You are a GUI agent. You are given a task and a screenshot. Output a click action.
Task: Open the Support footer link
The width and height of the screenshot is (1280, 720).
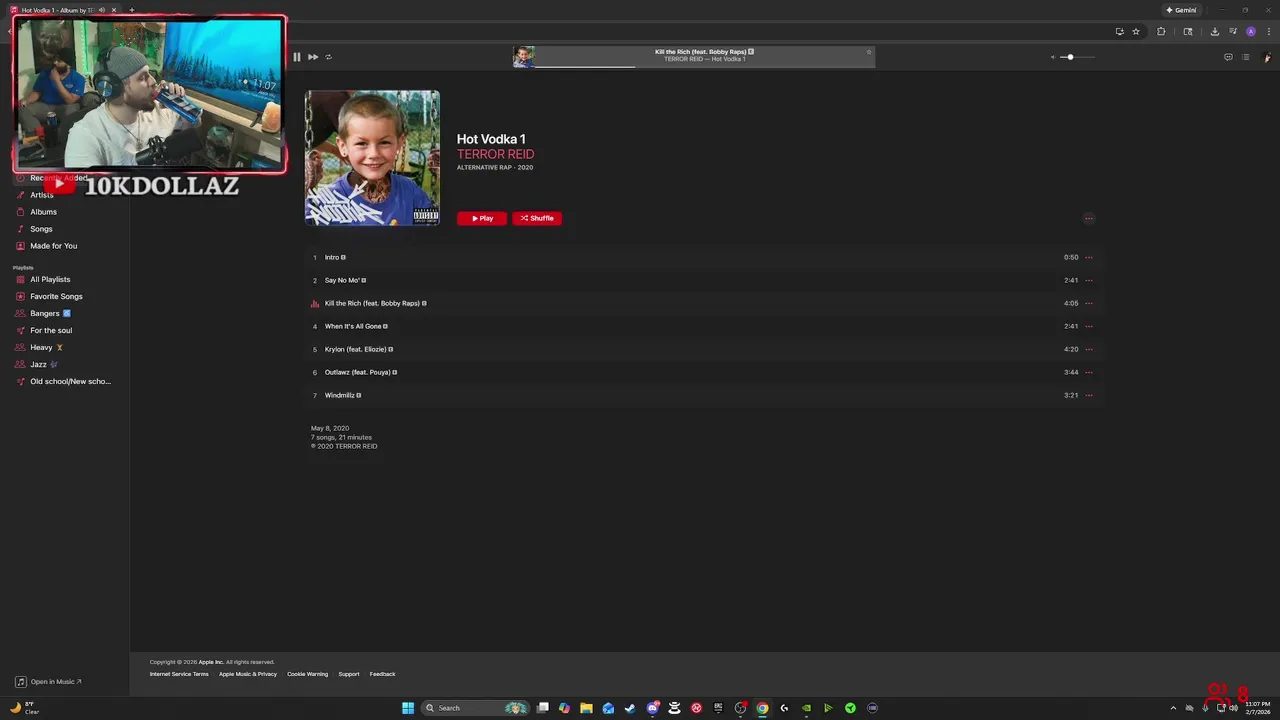(x=348, y=674)
